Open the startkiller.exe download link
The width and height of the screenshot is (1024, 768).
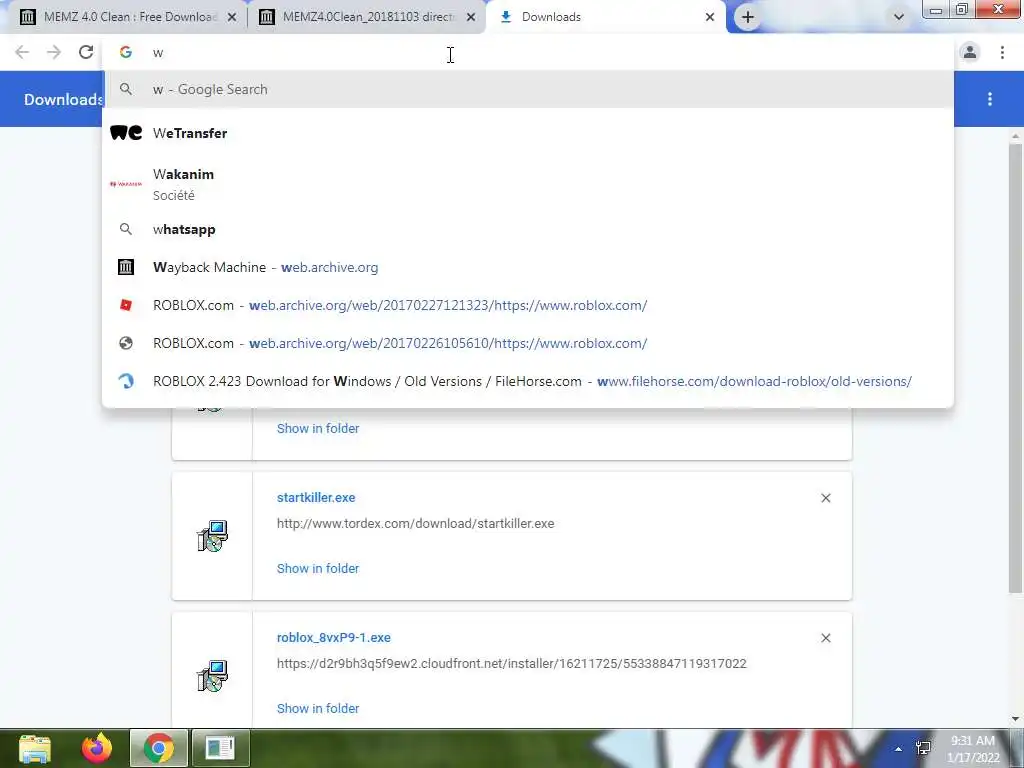click(x=316, y=498)
